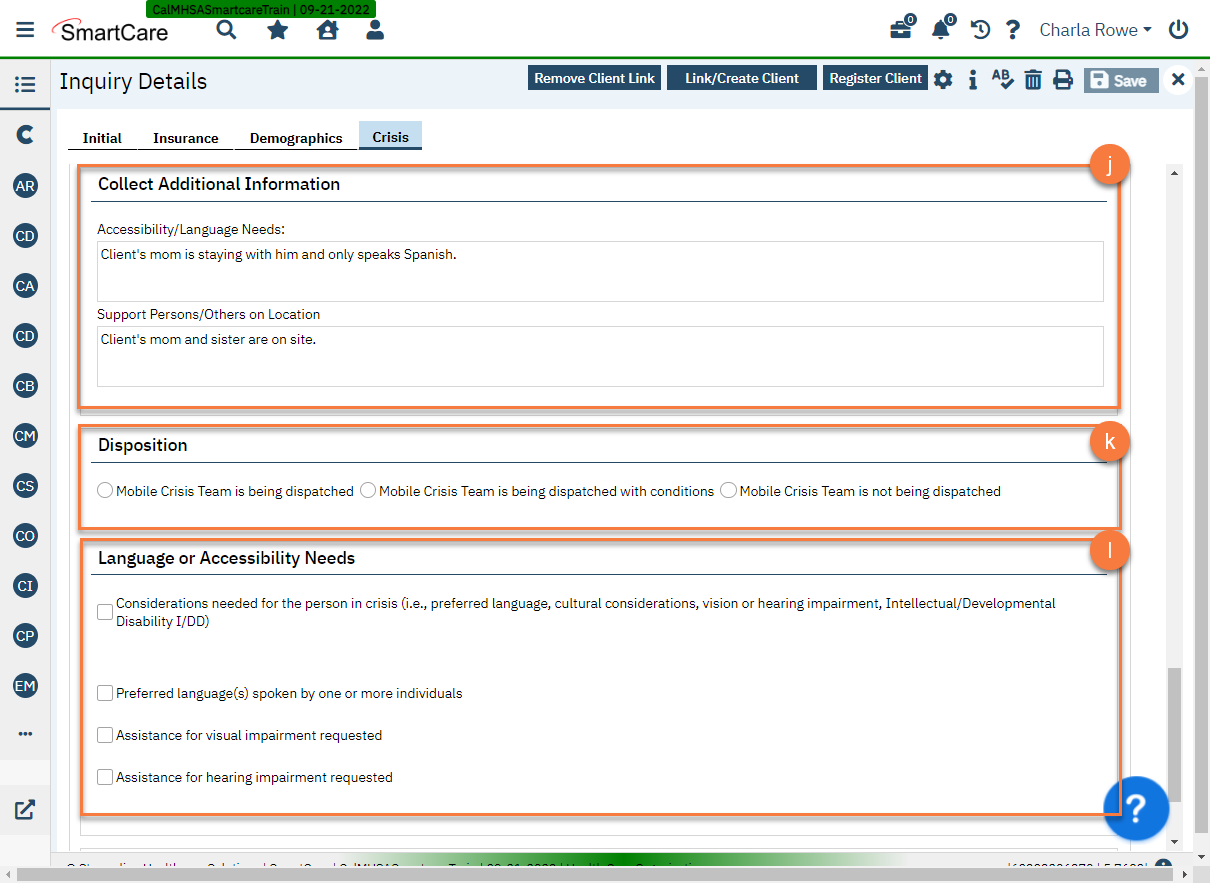The width and height of the screenshot is (1210, 883).
Task: Enable 'Preferred language(s) spoken by one or more individuals'
Action: 105,692
